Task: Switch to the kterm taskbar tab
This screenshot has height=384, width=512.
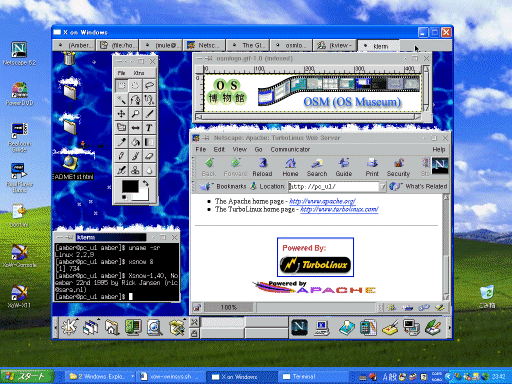Action: (378, 46)
